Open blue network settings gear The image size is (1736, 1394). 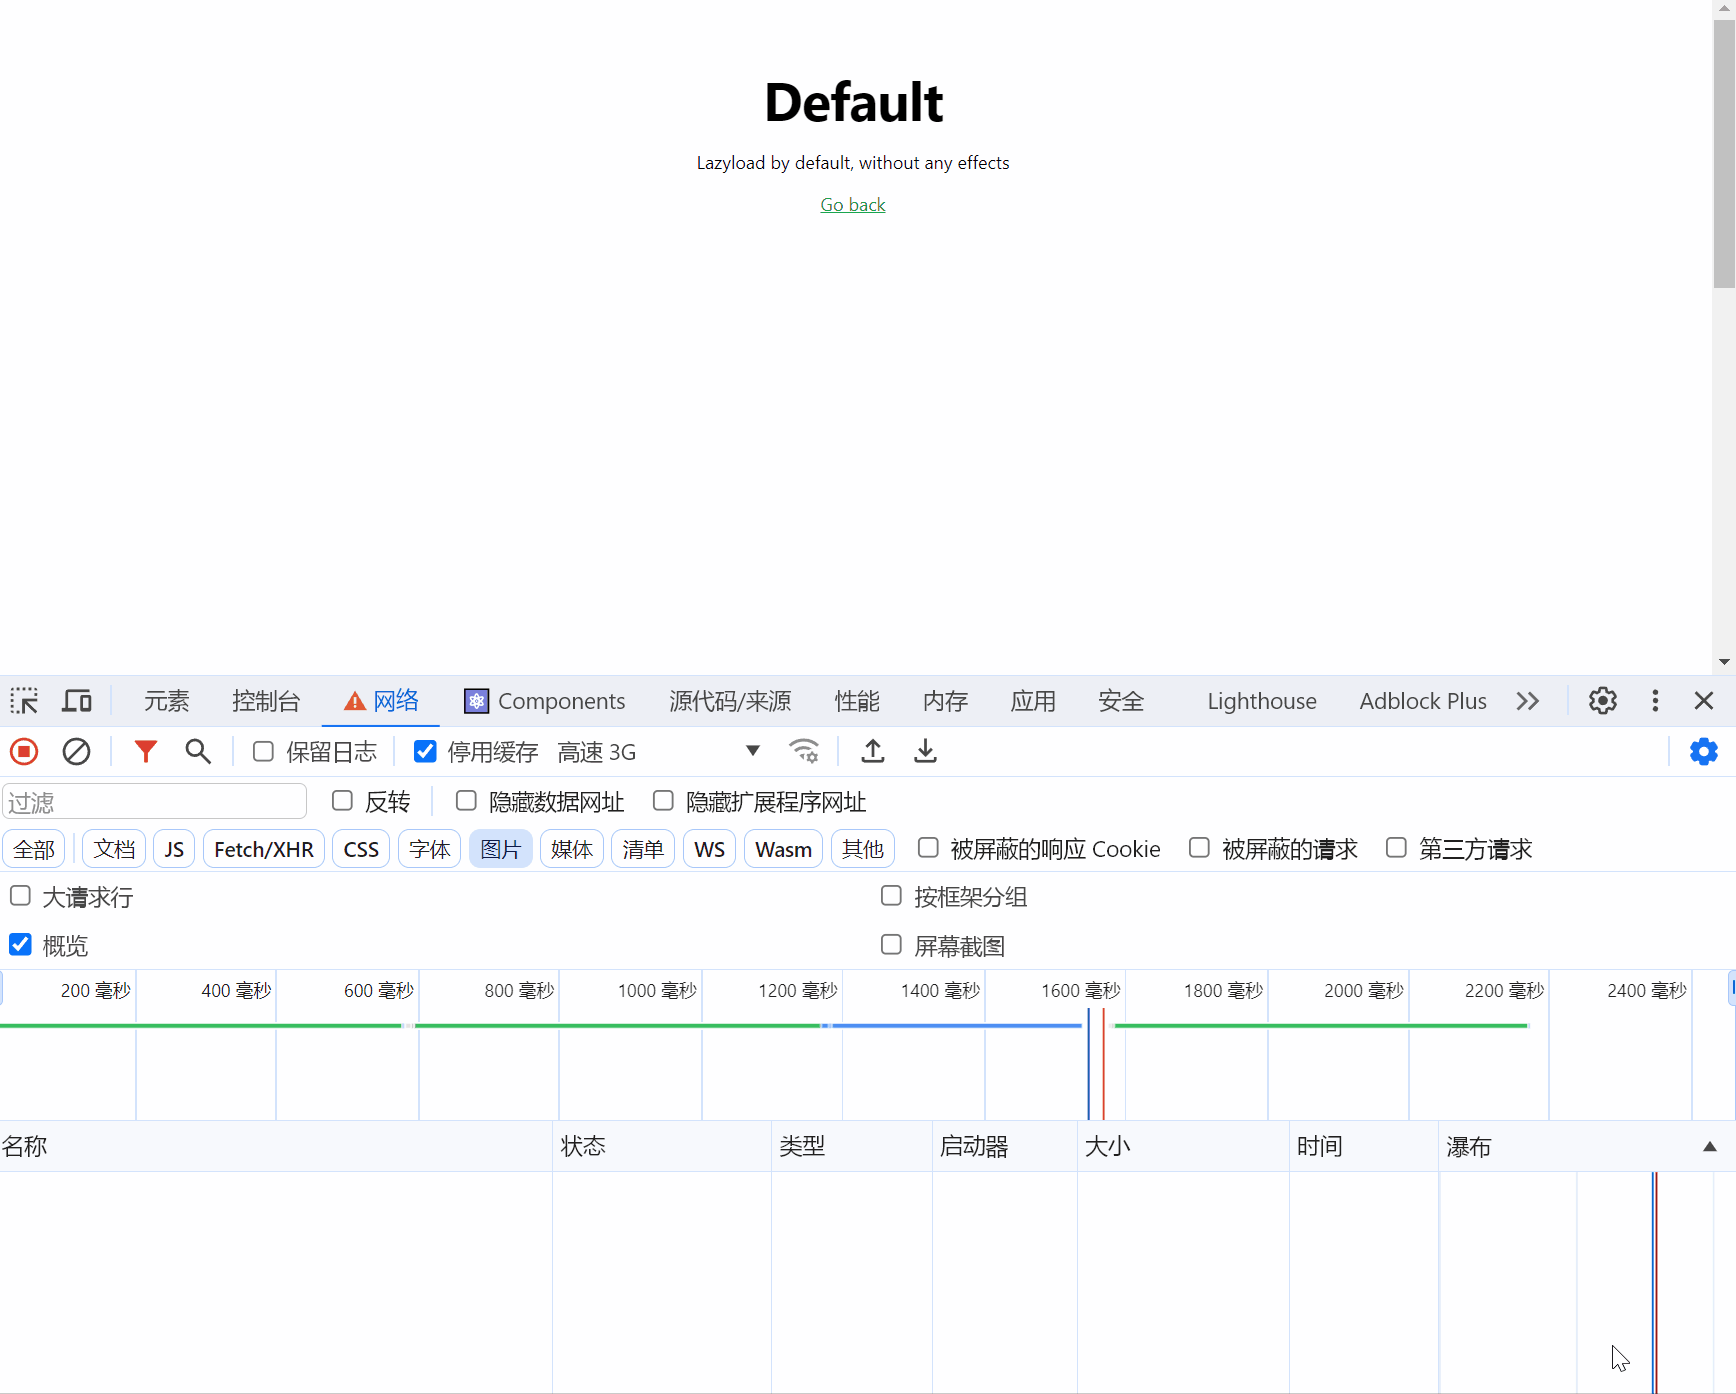[x=1704, y=751]
